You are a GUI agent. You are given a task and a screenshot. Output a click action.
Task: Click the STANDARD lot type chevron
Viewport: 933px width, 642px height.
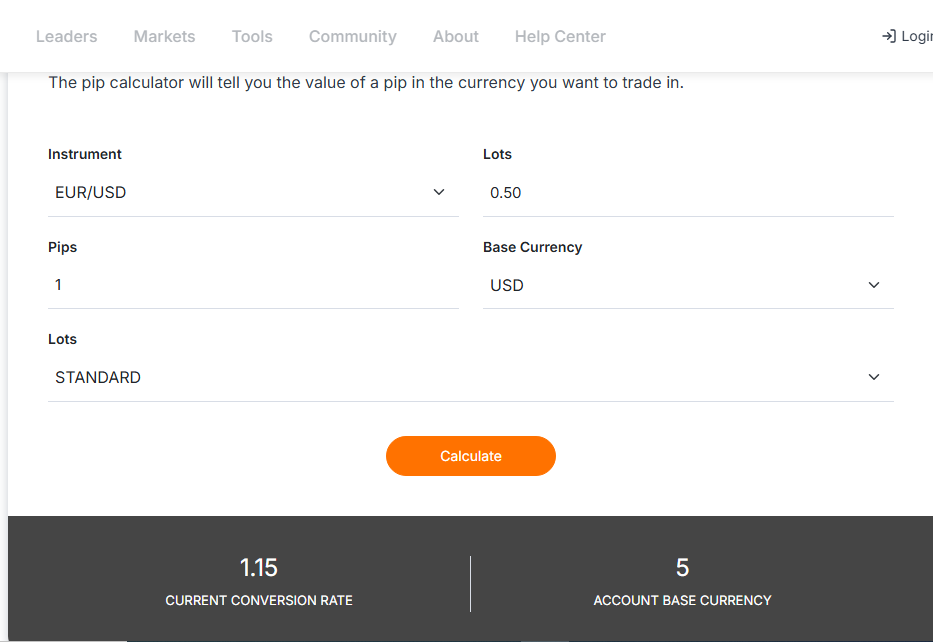(874, 377)
